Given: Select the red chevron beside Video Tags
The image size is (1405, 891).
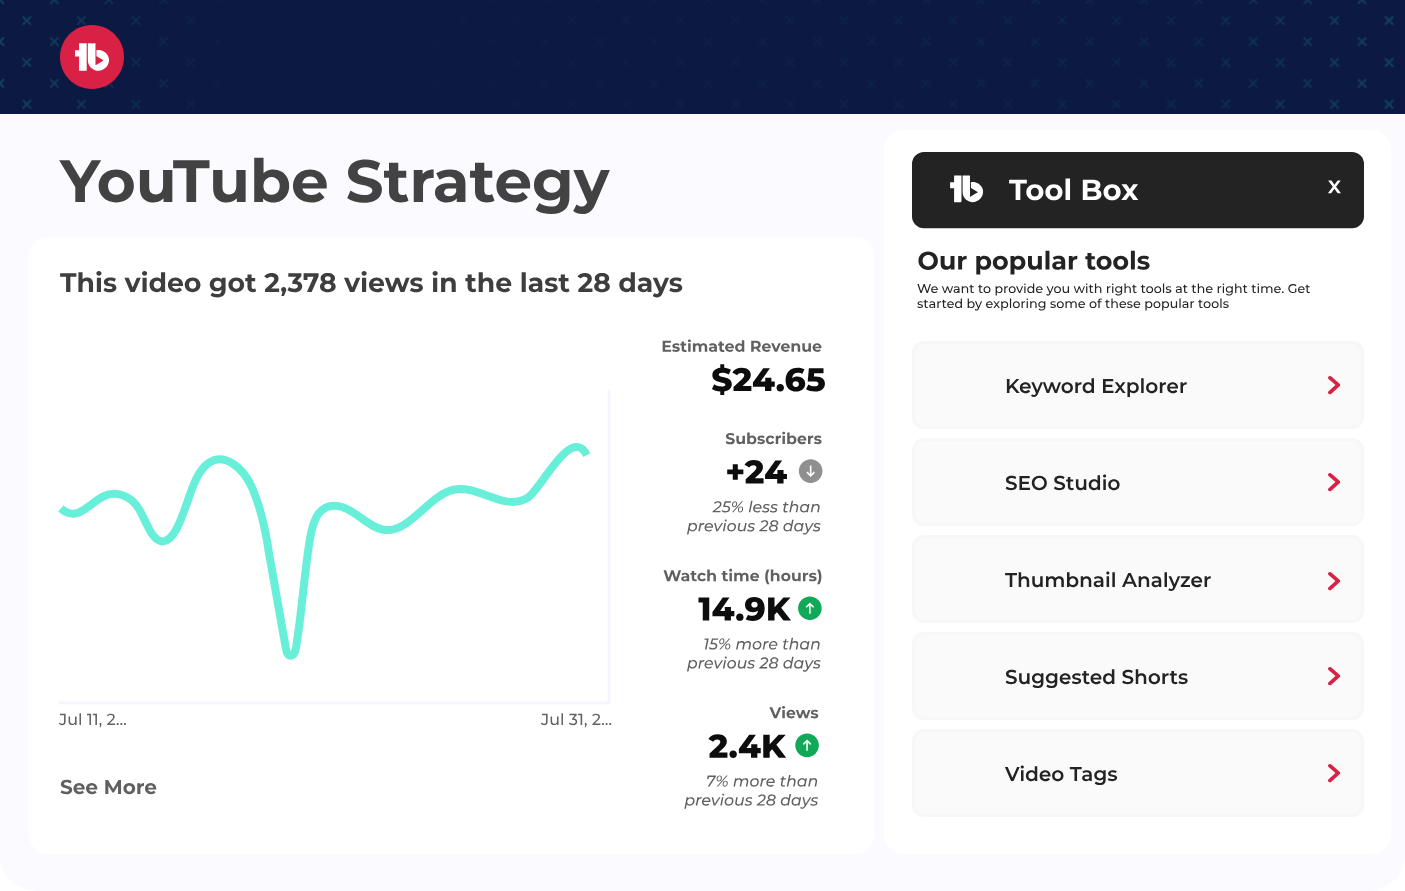Looking at the screenshot, I should pyautogui.click(x=1333, y=773).
